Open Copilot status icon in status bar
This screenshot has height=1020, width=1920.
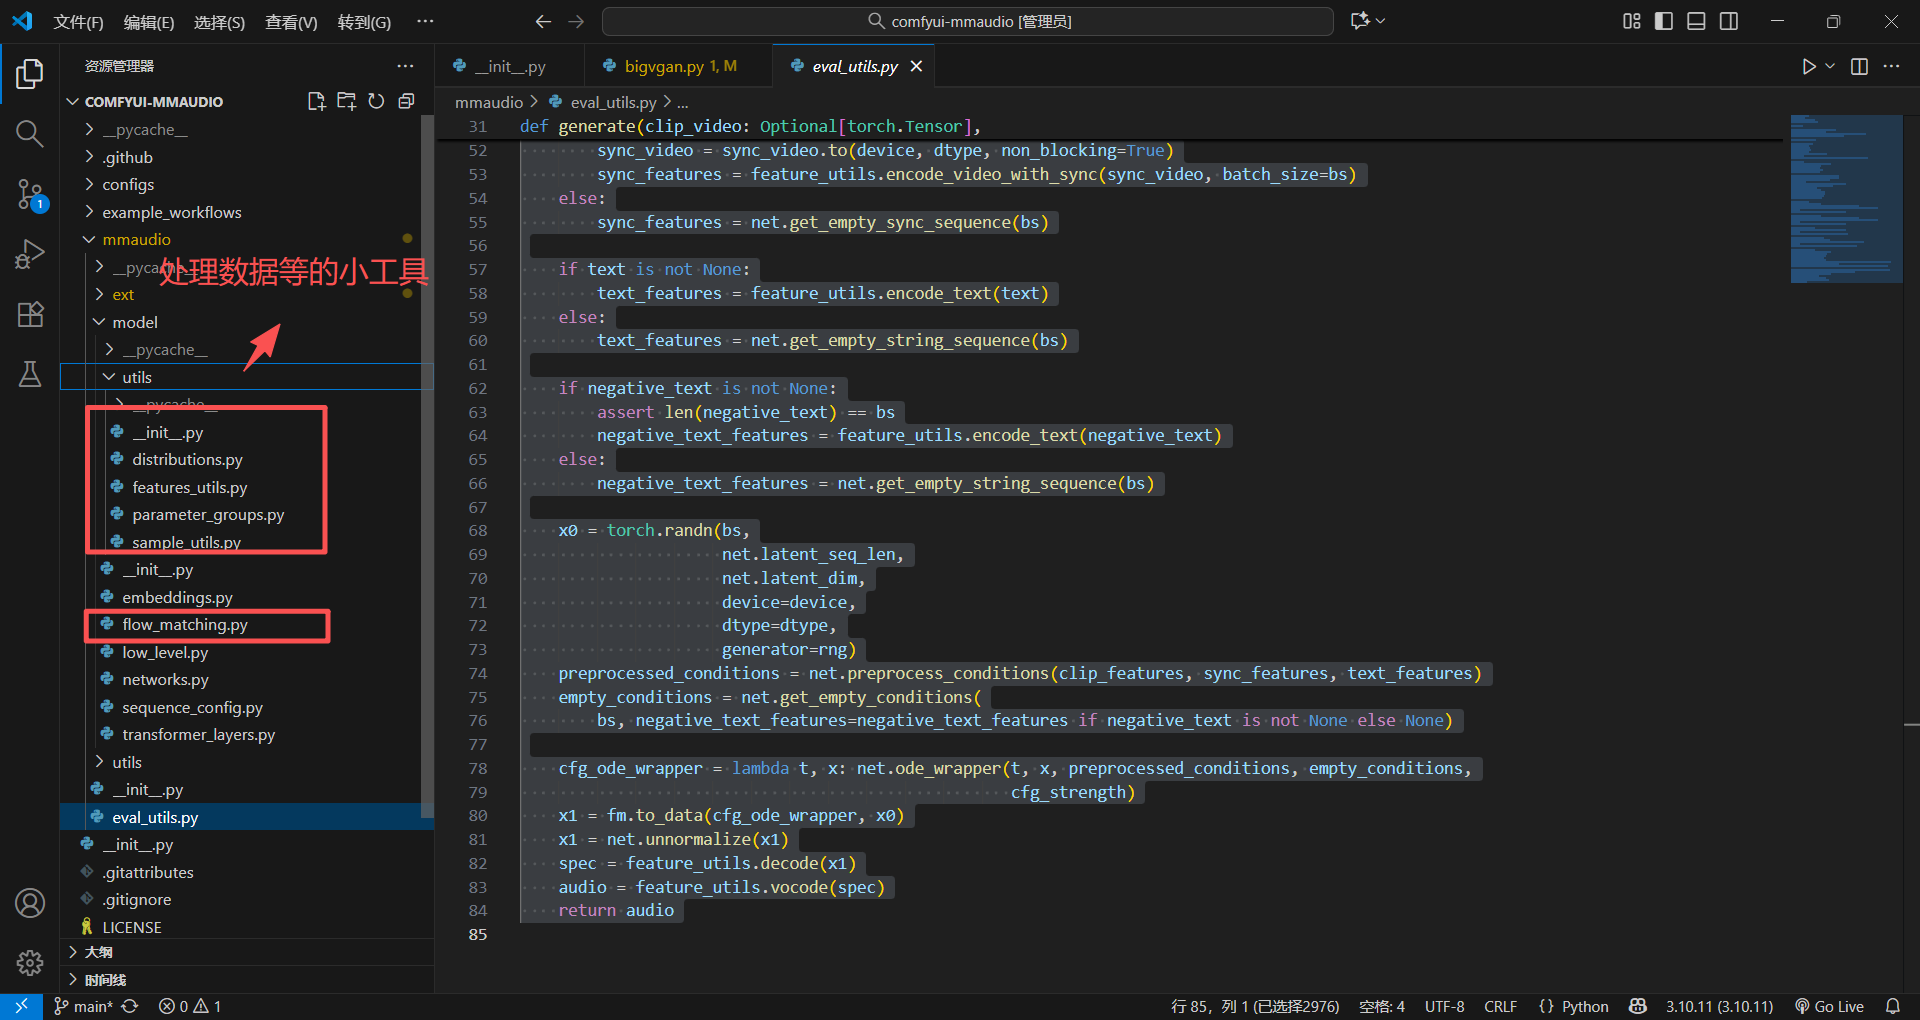(1638, 1006)
